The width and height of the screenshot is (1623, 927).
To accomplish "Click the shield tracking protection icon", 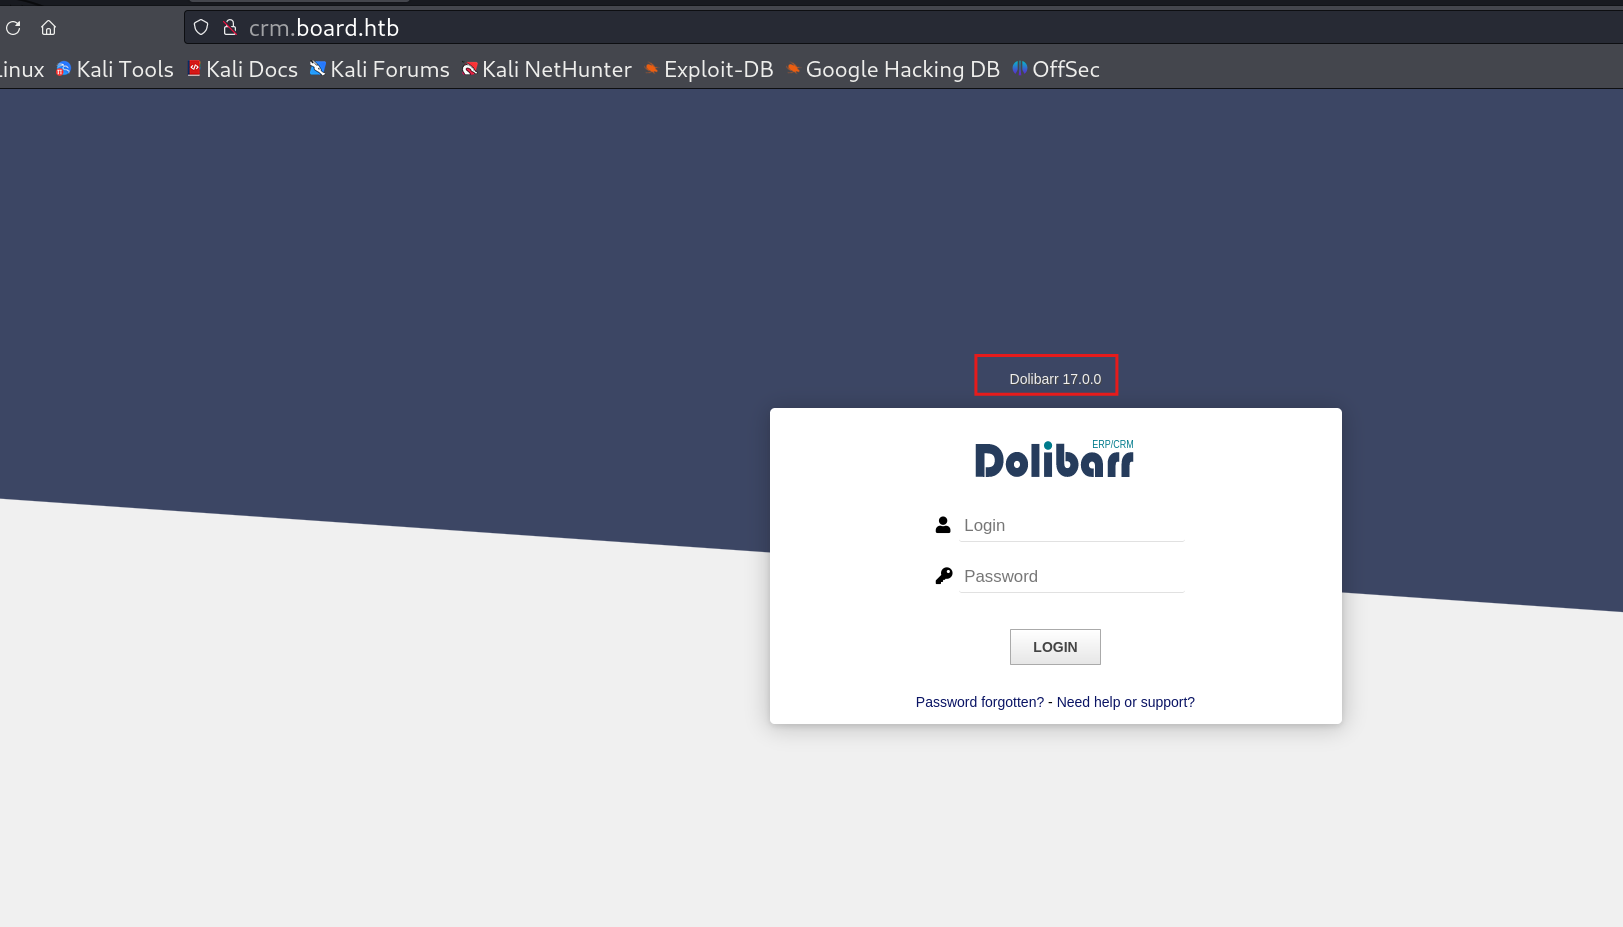I will [x=201, y=28].
